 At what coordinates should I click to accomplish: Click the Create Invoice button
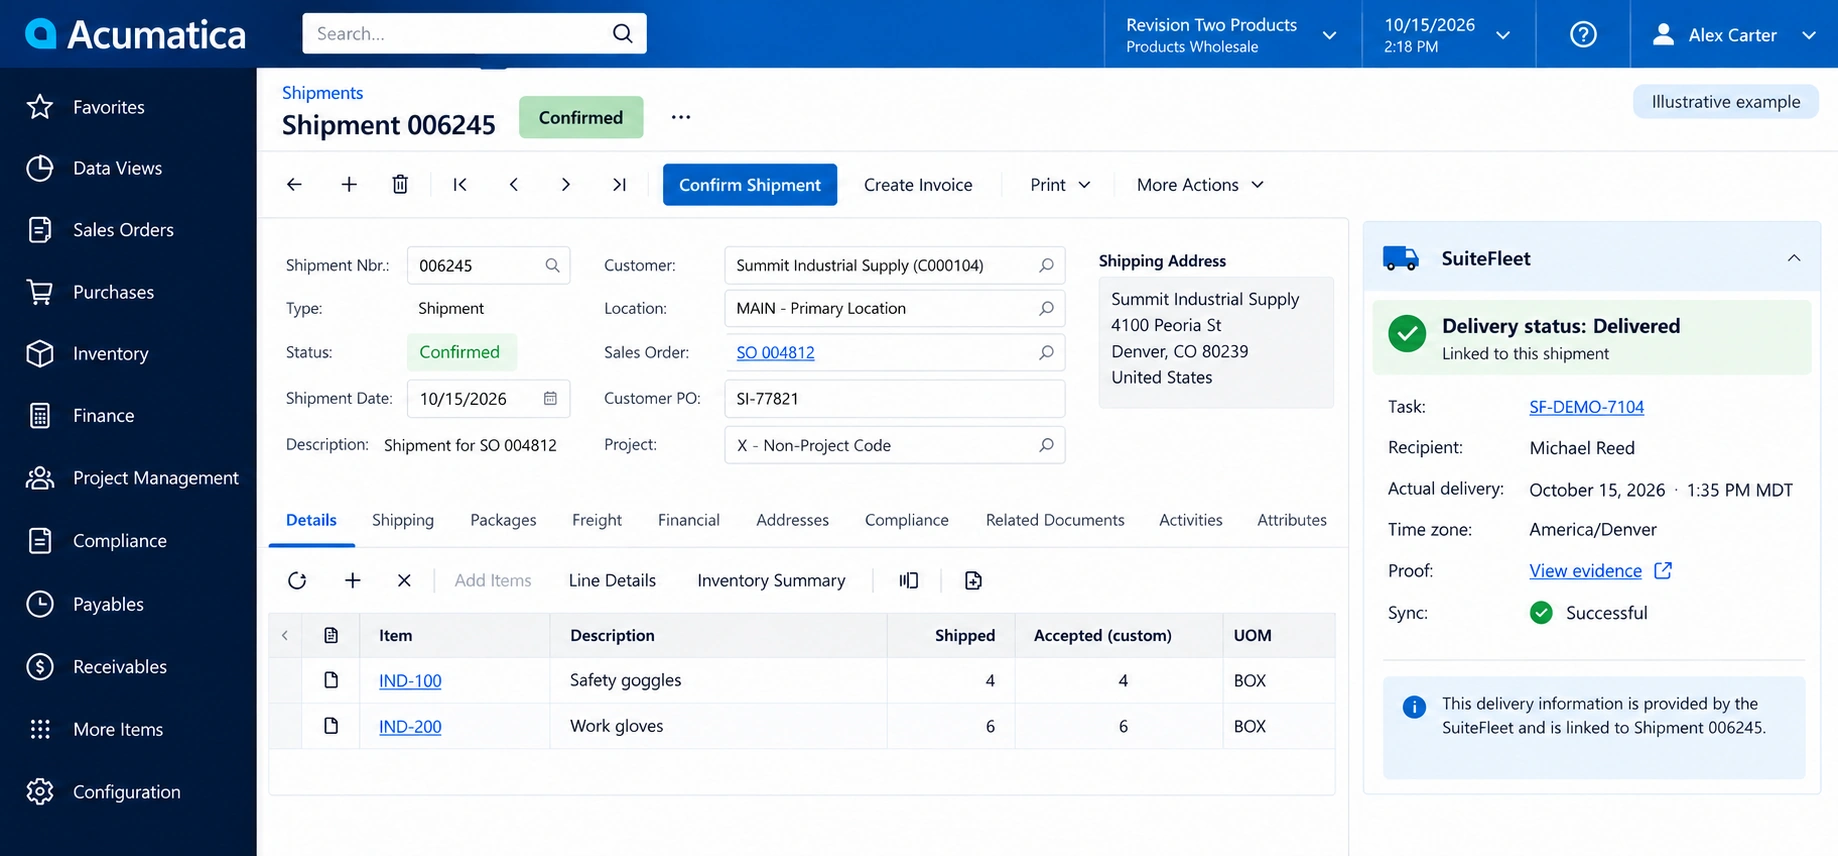tap(918, 185)
